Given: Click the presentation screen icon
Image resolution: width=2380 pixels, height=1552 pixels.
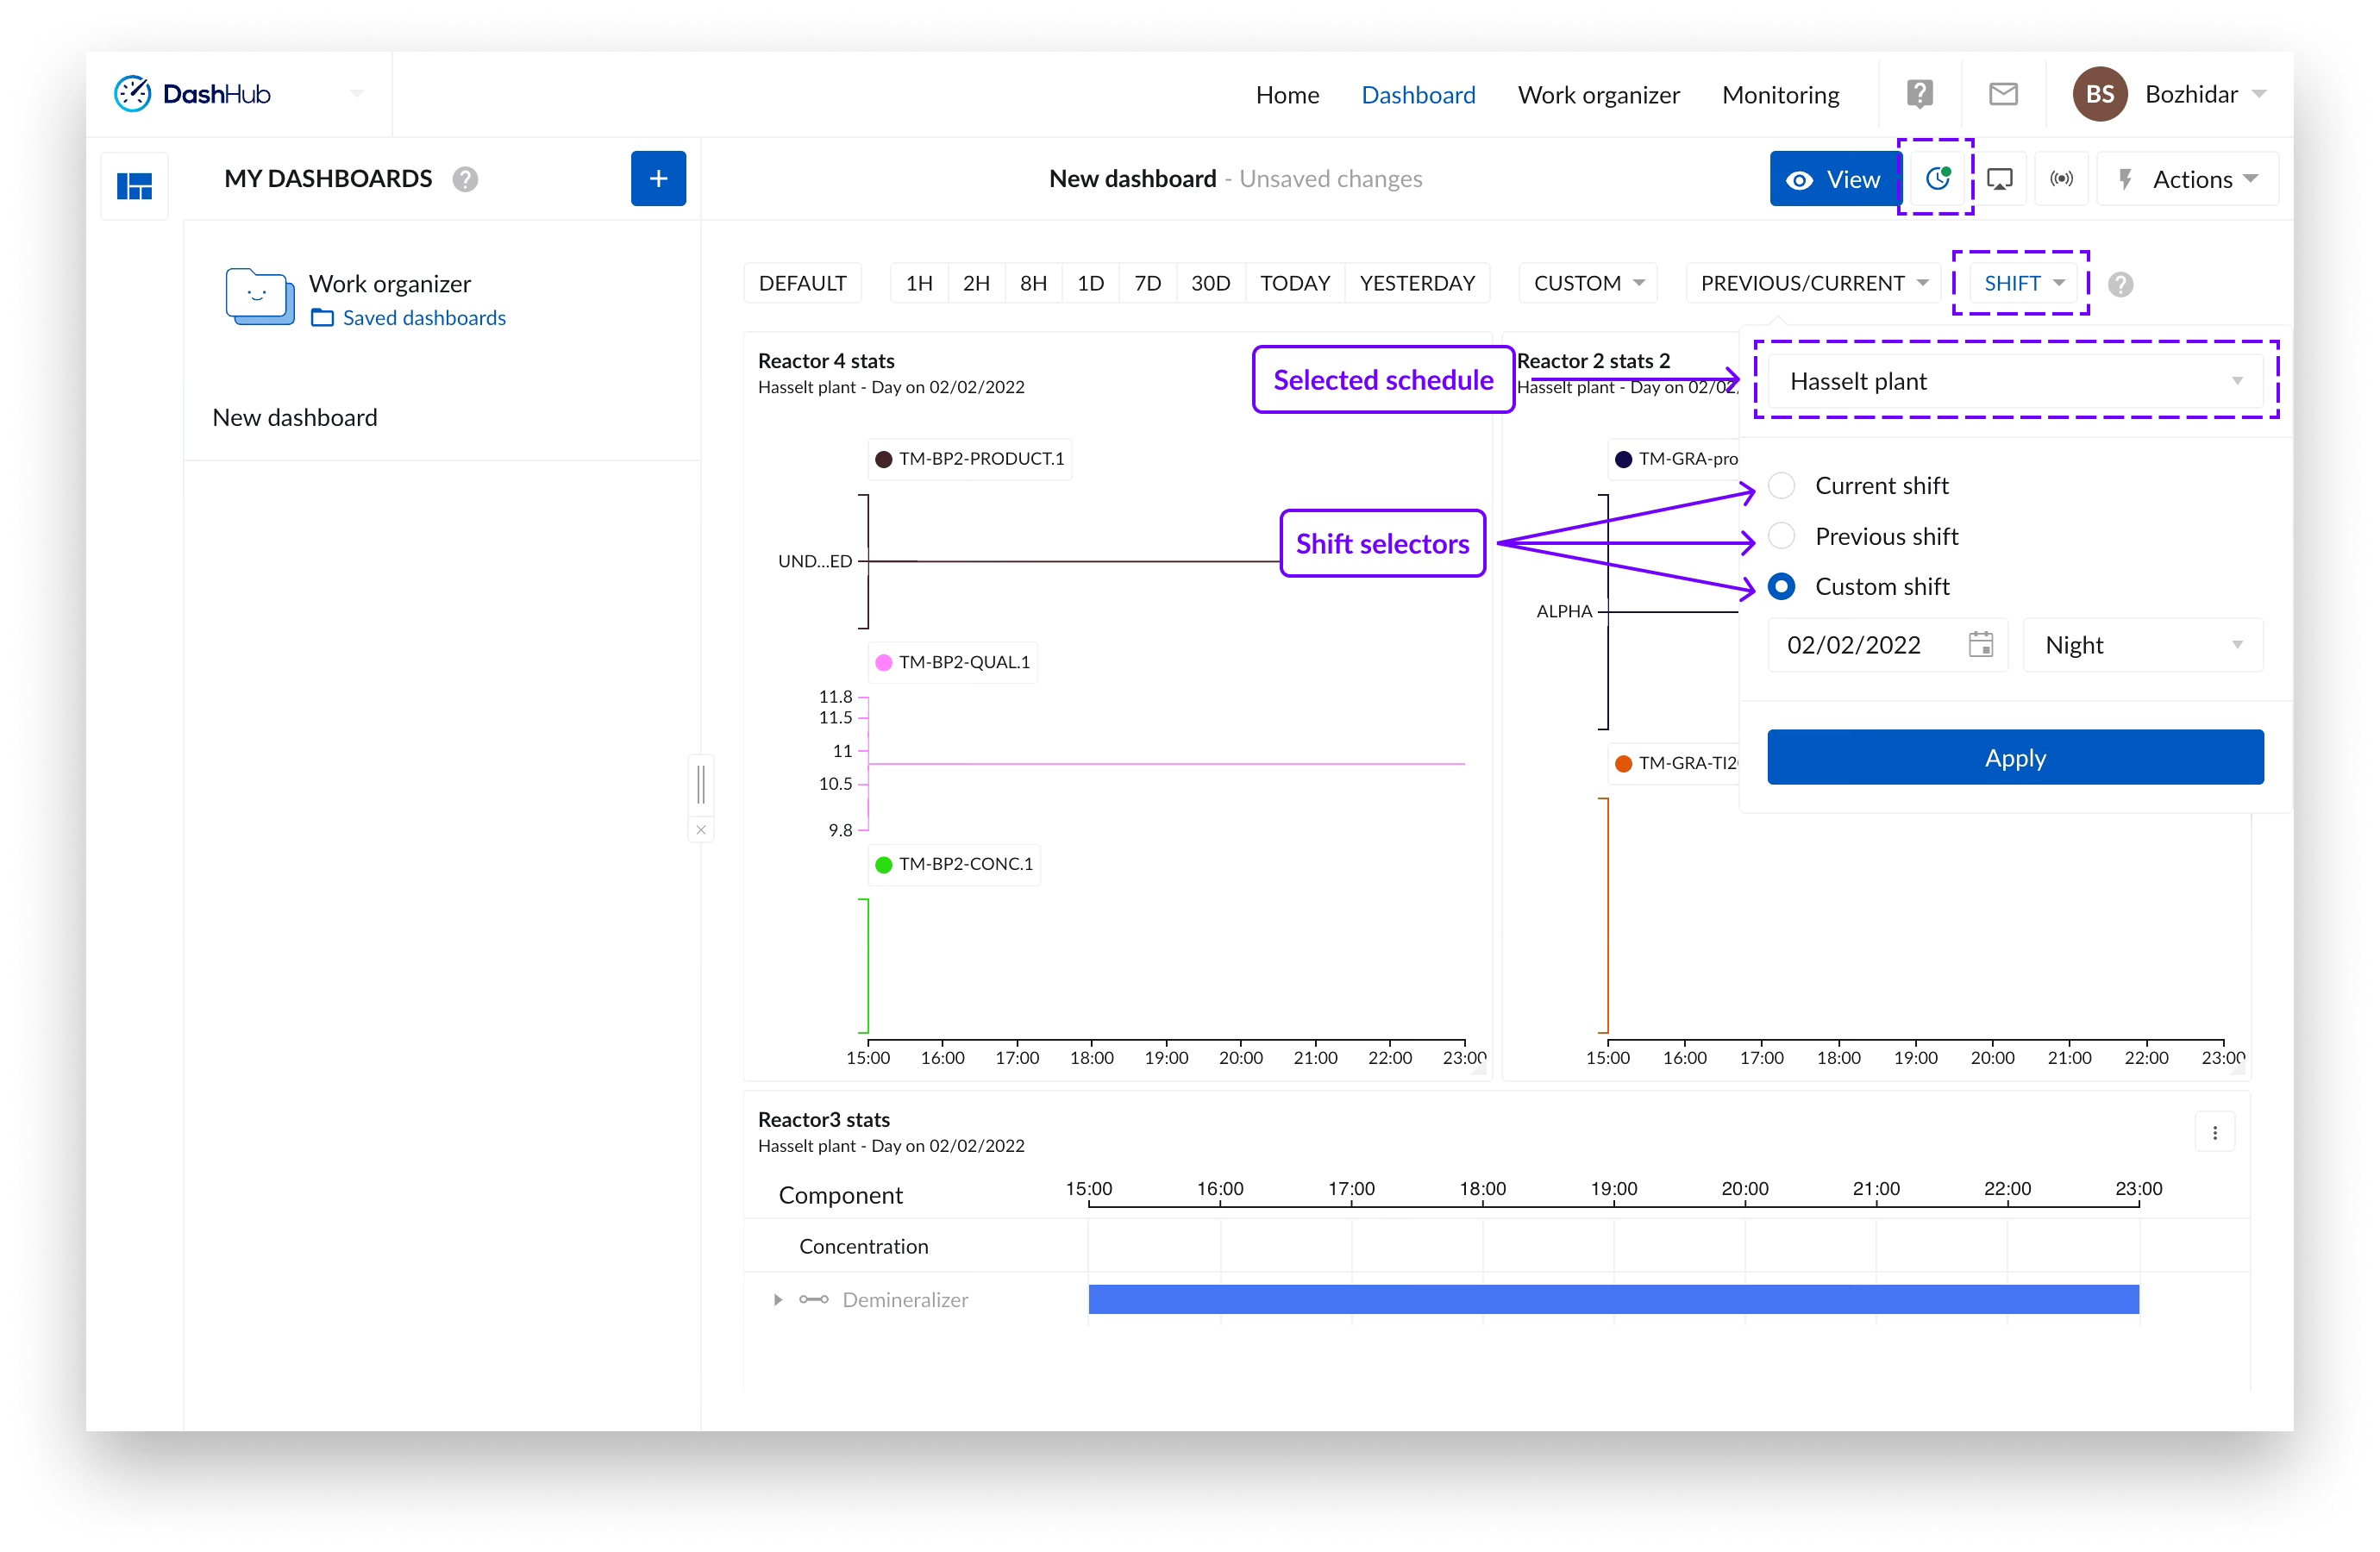Looking at the screenshot, I should (x=1999, y=180).
